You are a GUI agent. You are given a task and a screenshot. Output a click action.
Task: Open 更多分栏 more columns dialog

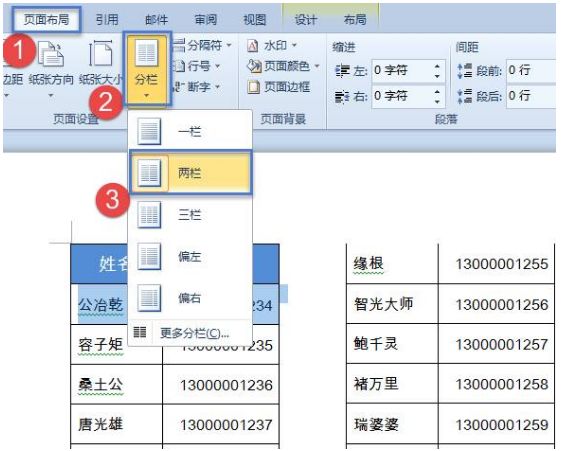coord(190,332)
